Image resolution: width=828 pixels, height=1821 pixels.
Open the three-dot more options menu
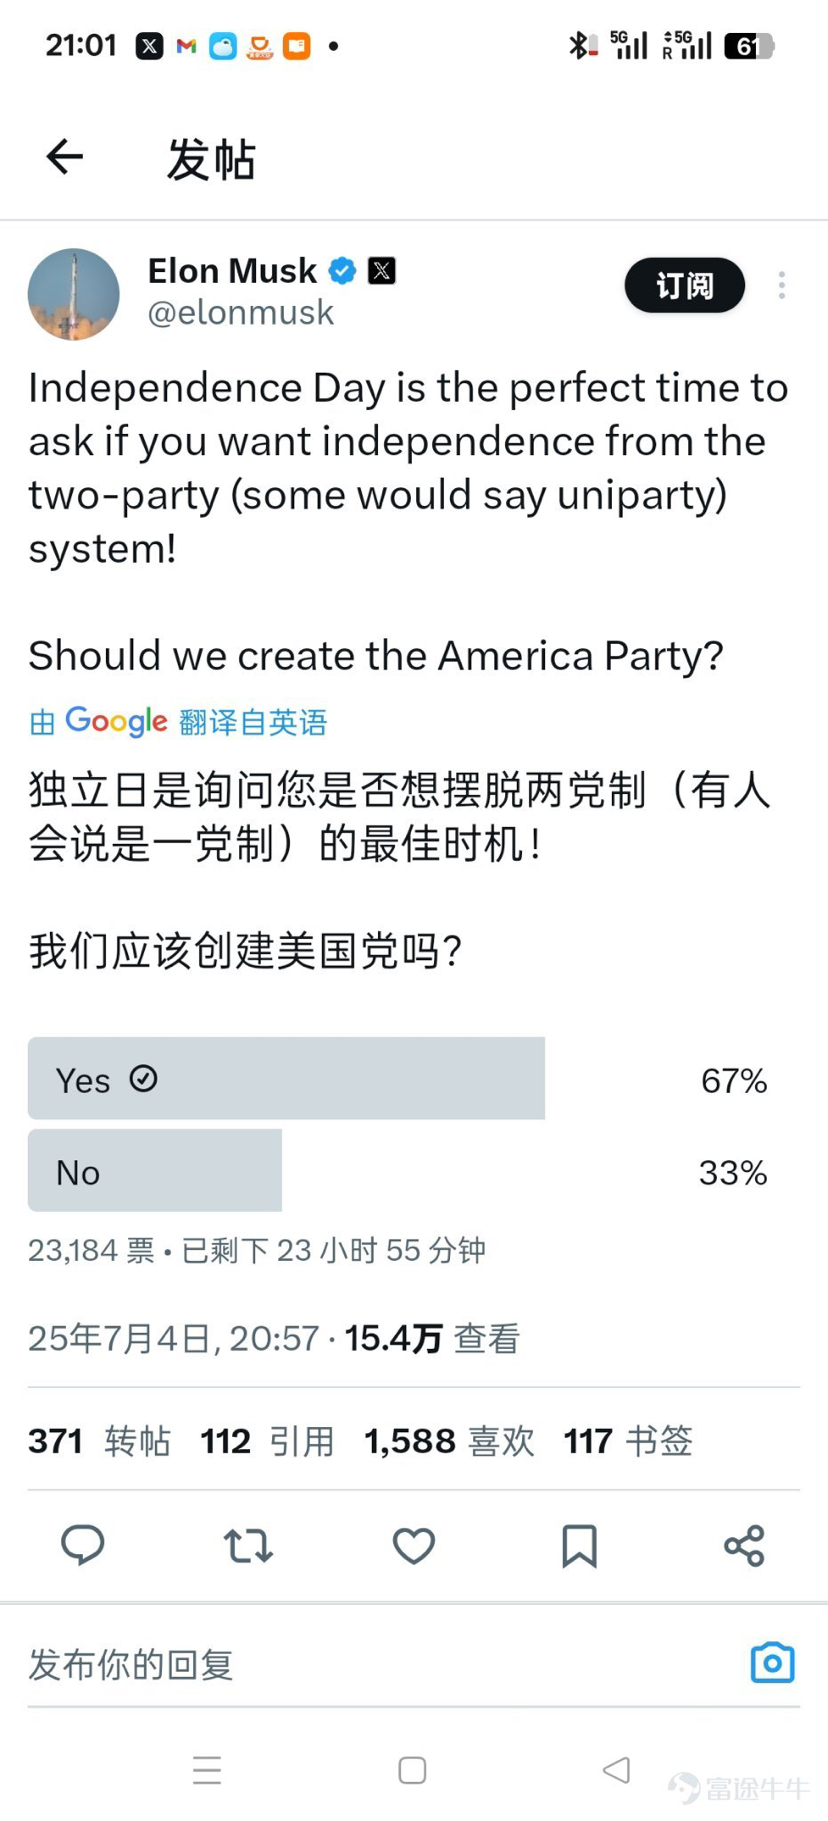pos(782,285)
